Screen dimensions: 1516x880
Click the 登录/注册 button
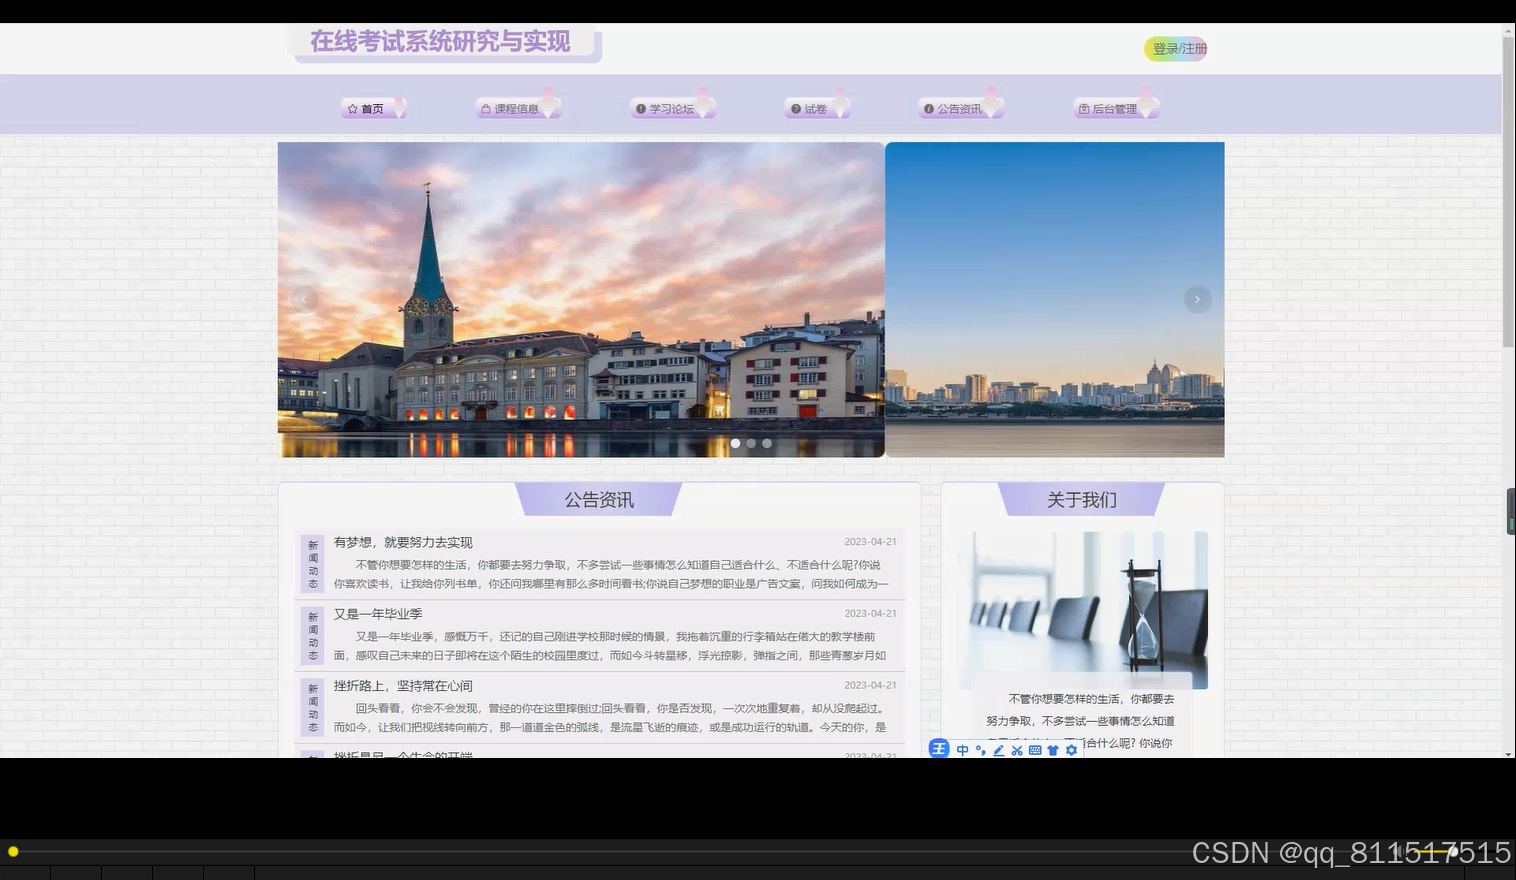(1176, 49)
